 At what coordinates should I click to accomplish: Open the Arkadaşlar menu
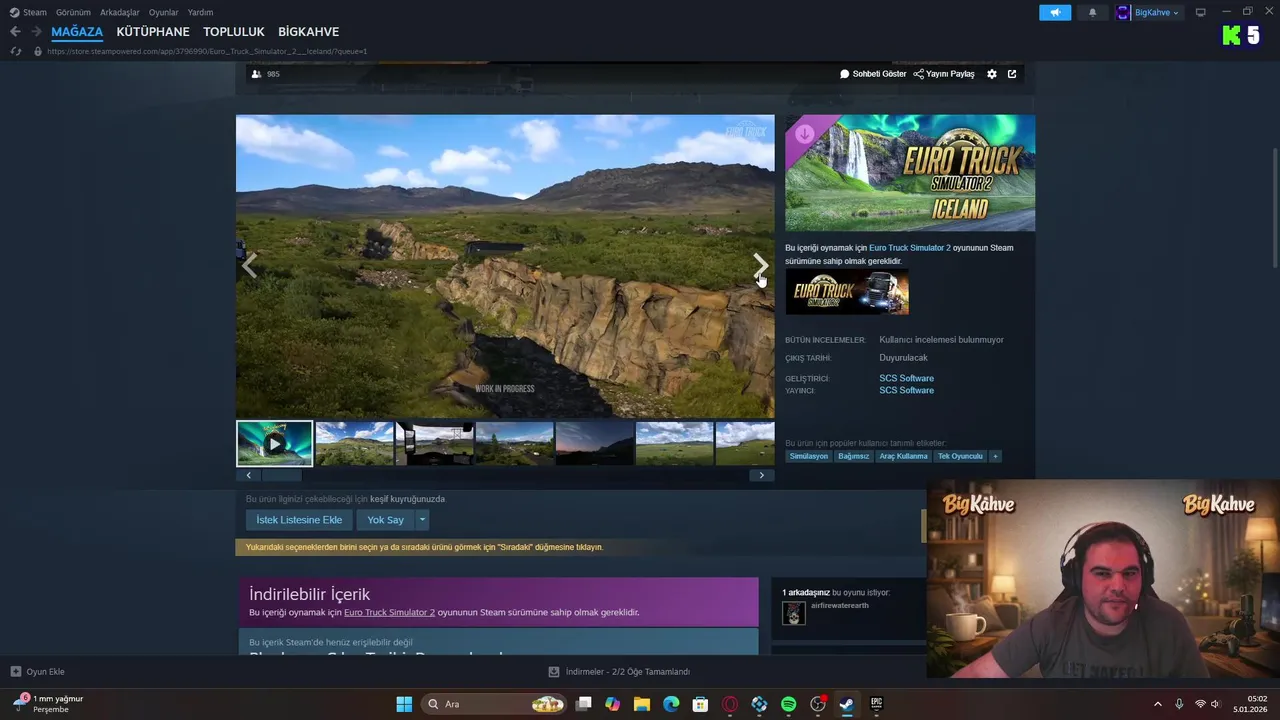[120, 13]
